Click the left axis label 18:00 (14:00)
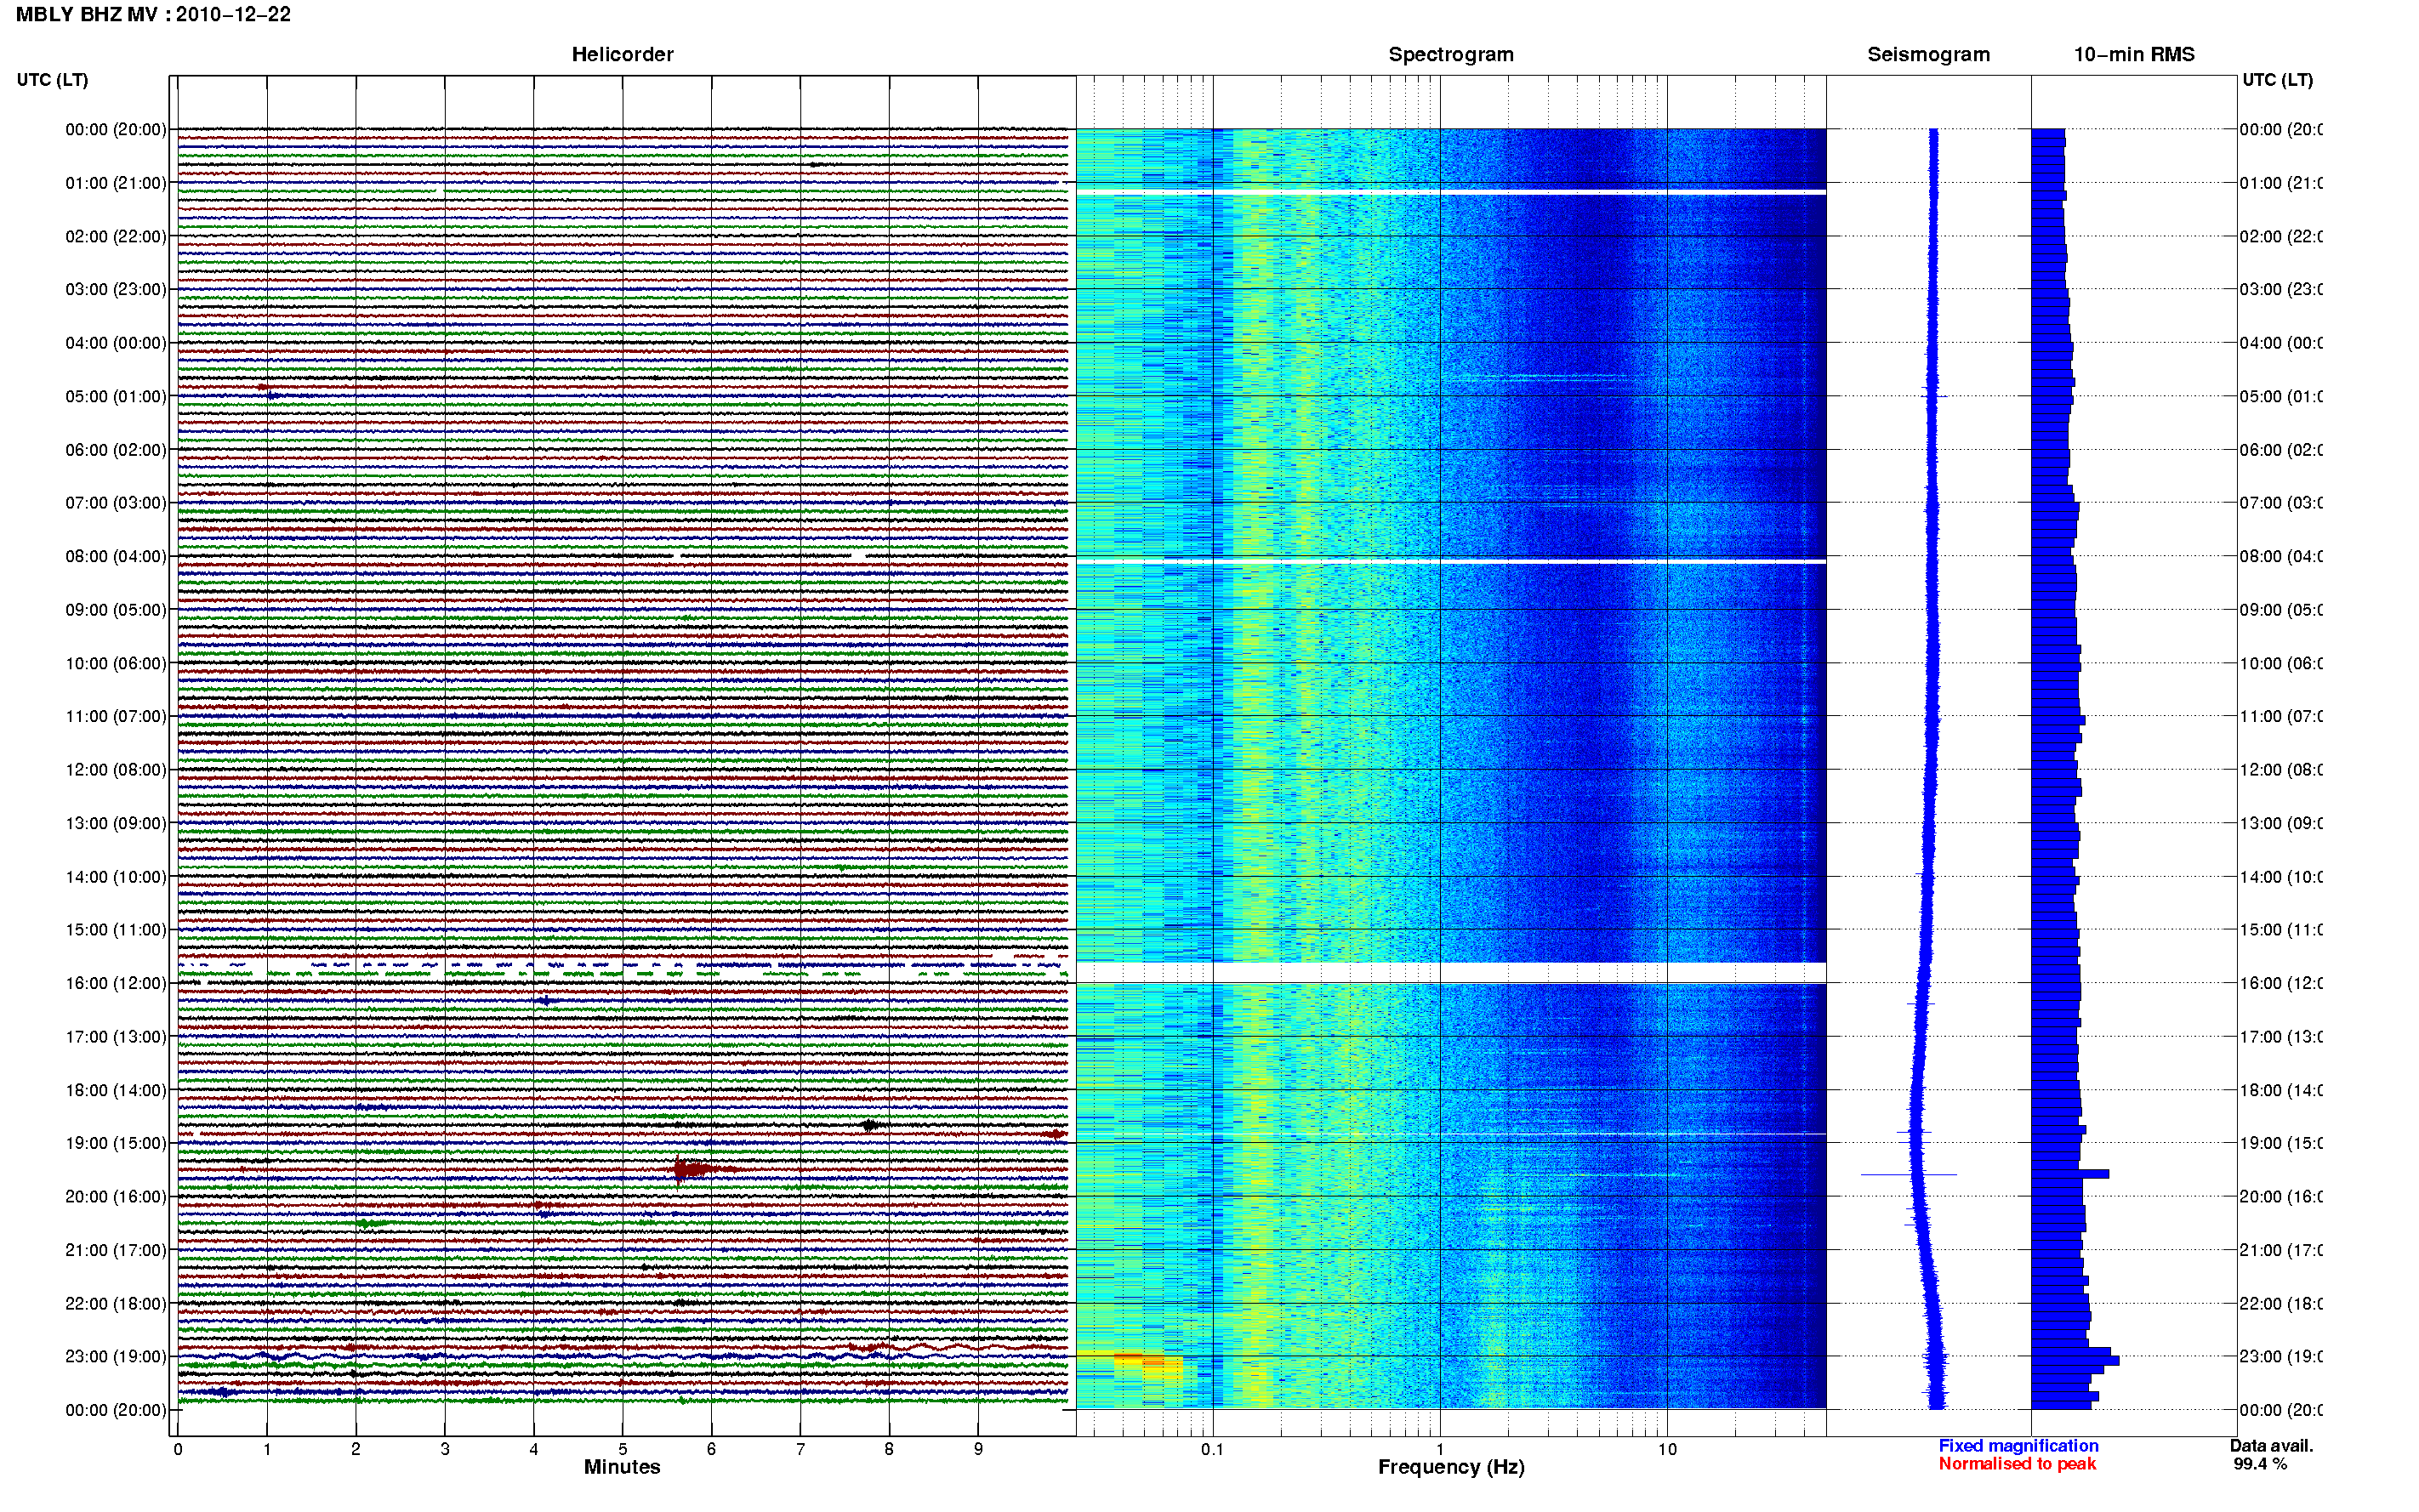Image resolution: width=2419 pixels, height=1512 pixels. point(116,1091)
